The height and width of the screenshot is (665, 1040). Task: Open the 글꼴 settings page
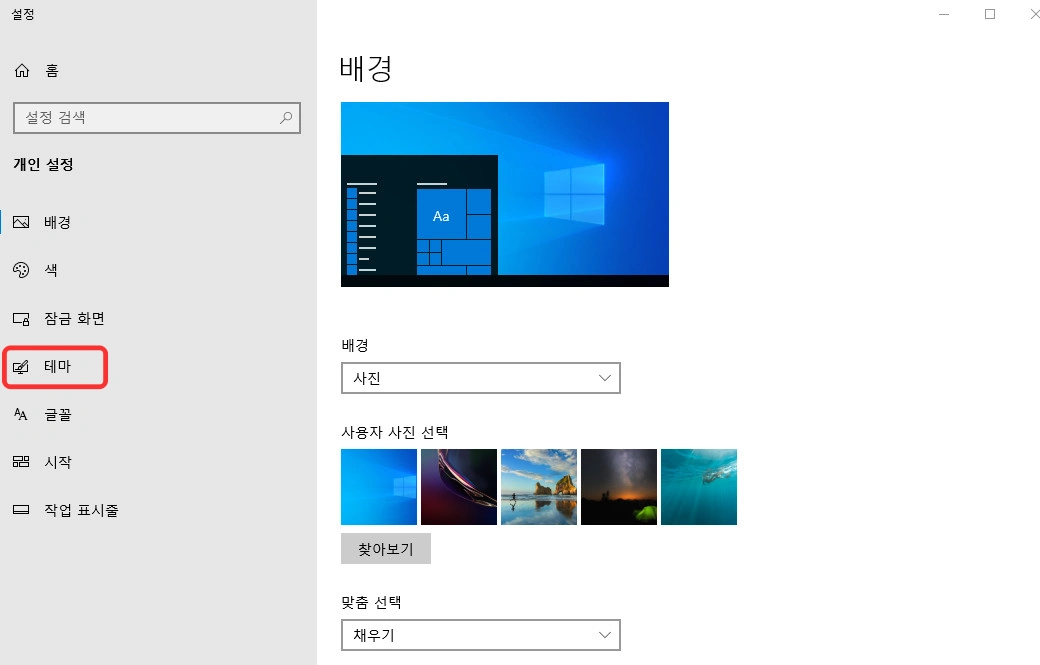(x=158, y=414)
